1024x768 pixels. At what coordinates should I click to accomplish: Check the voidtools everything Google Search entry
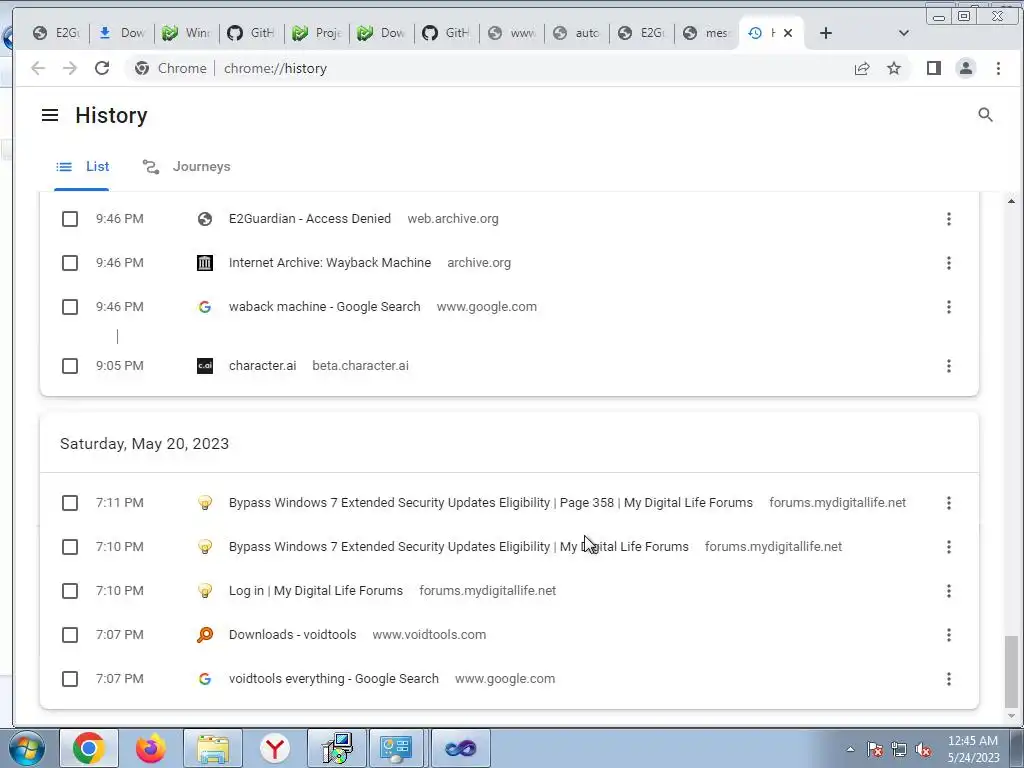click(70, 679)
